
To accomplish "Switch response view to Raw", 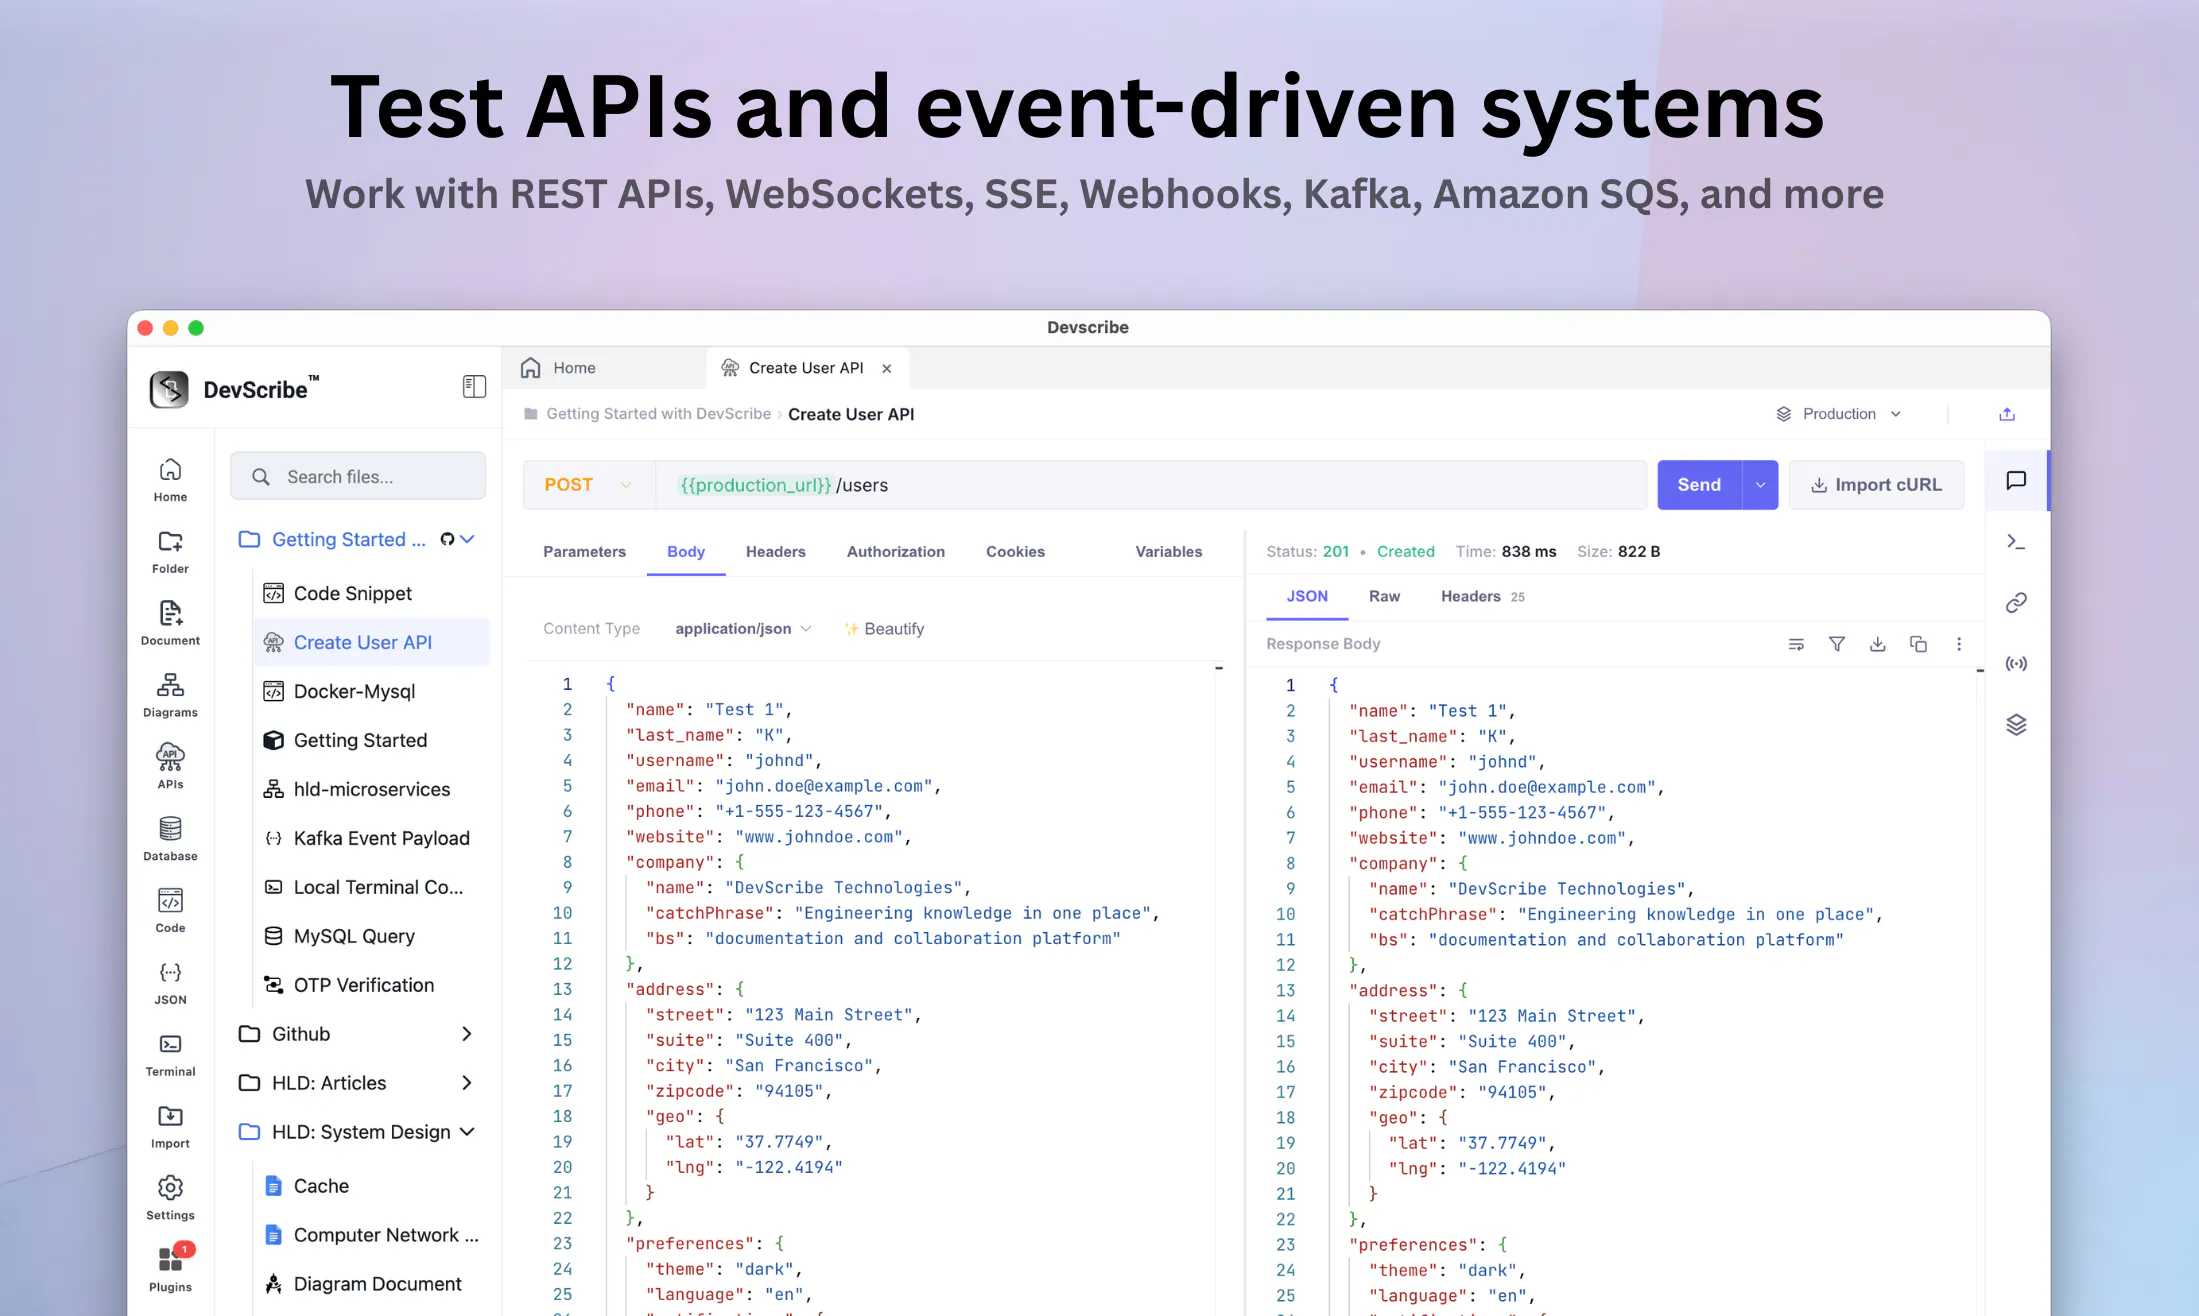I will pyautogui.click(x=1384, y=597).
